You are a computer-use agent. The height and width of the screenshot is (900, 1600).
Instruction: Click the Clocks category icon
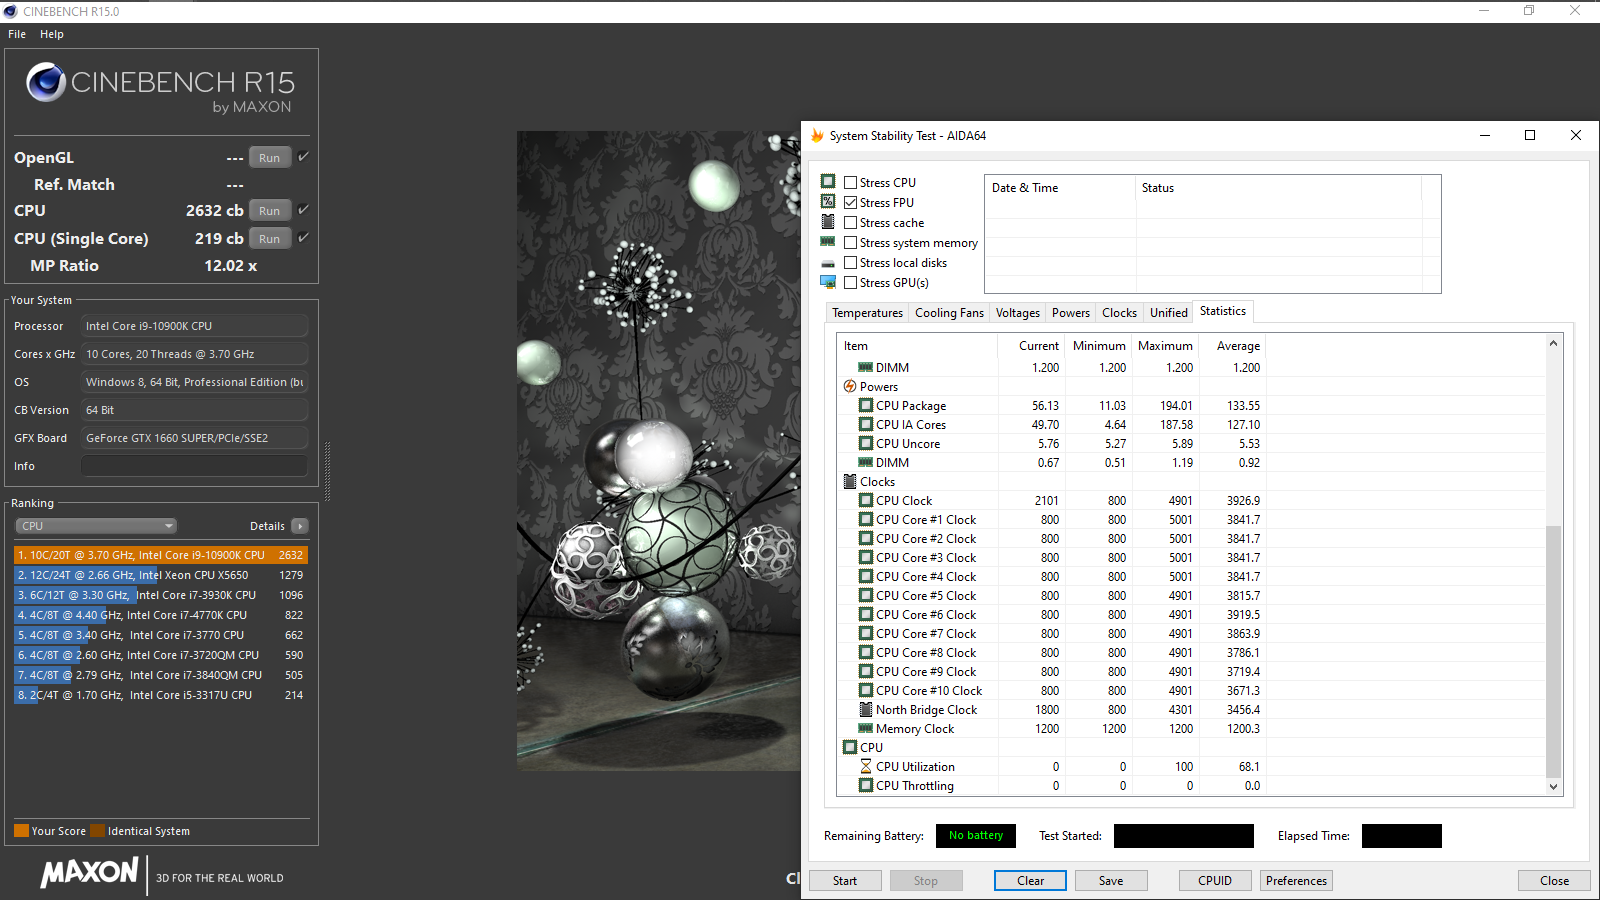[x=850, y=481]
